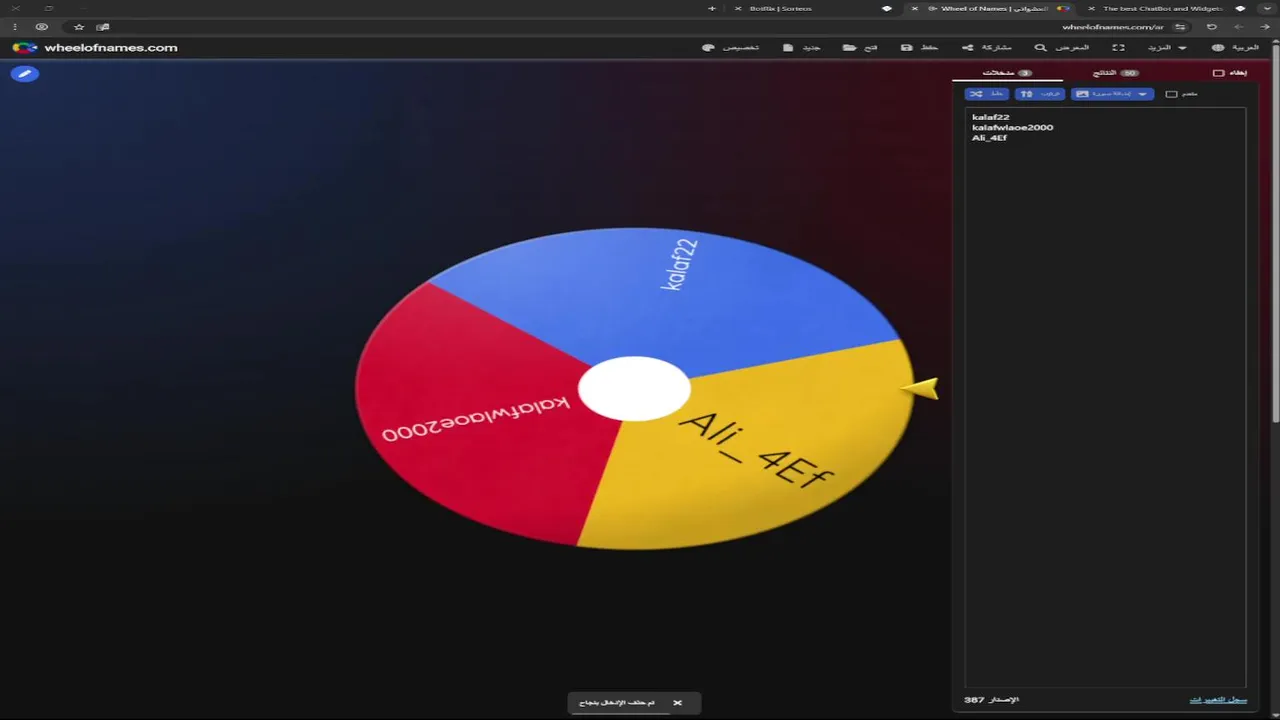Viewport: 1280px width, 720px height.
Task: Share the wheel with مشاركة
Action: pyautogui.click(x=987, y=47)
